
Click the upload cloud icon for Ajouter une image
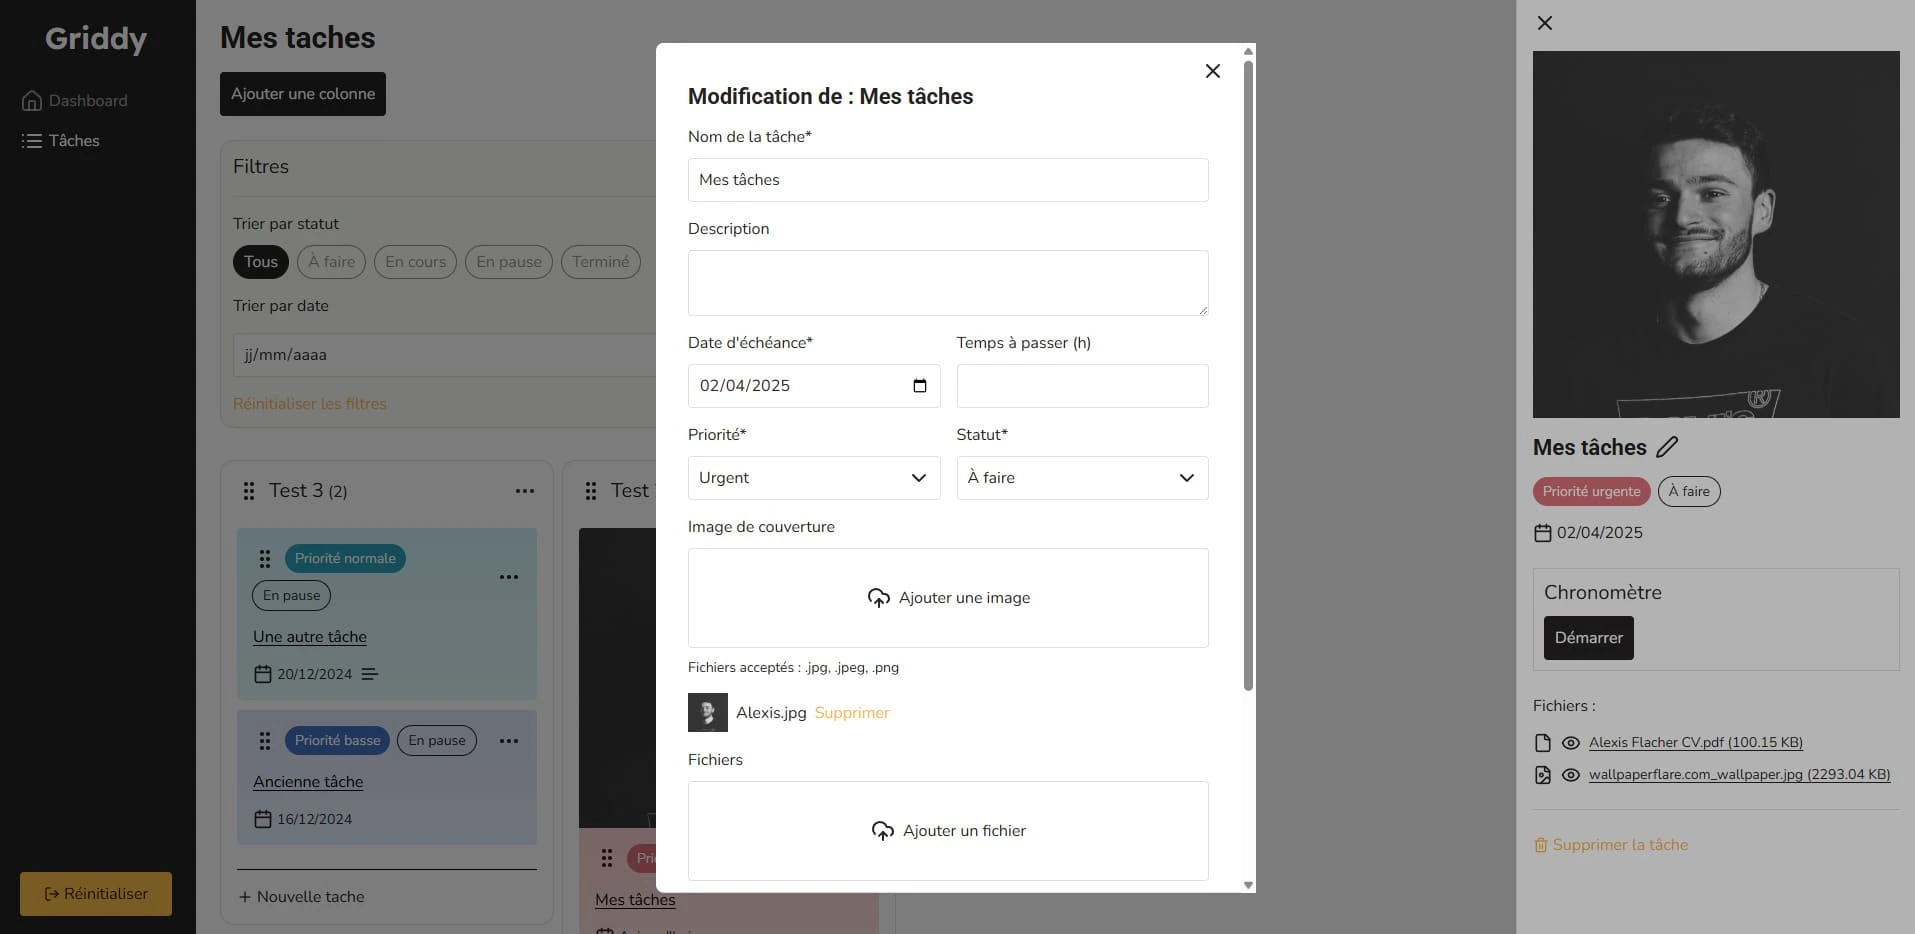[x=878, y=598]
